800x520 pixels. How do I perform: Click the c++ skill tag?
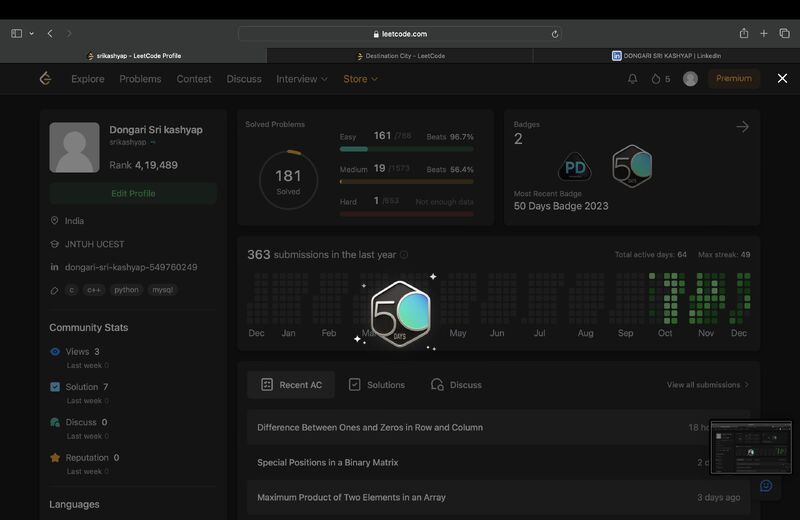94,290
